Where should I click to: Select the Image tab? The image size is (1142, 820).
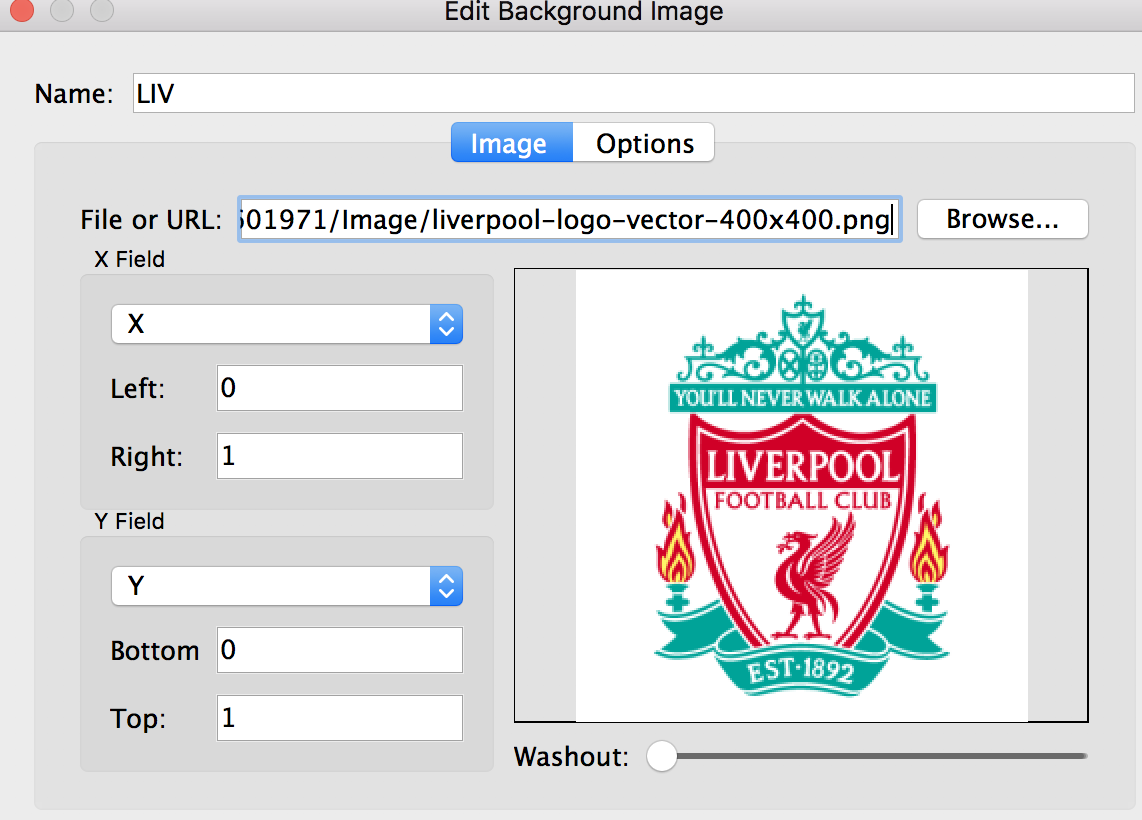509,143
